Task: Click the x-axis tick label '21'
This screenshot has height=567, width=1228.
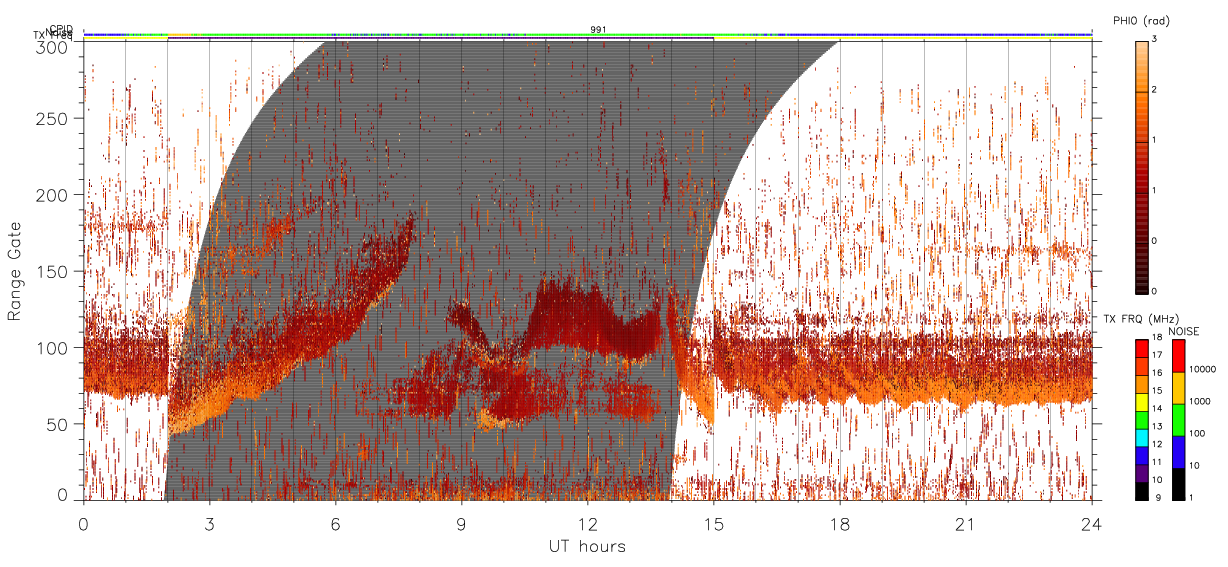Action: click(x=966, y=524)
